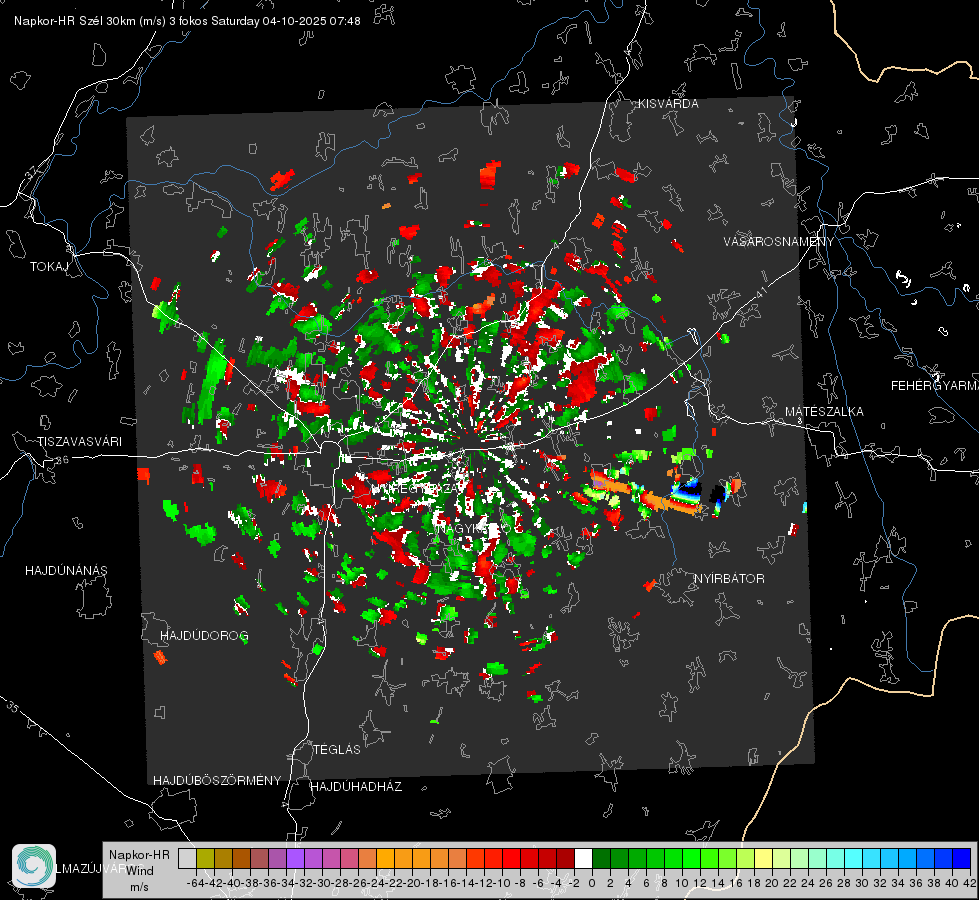
Task: Click the legend value label 42
Action: 970,883
